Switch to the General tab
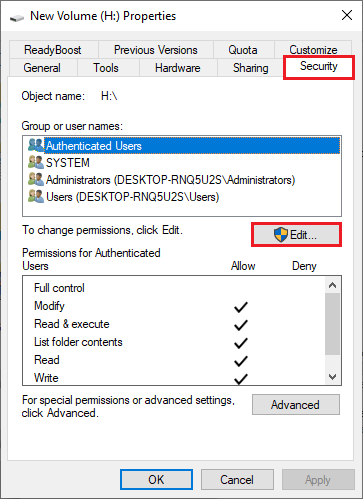 (x=42, y=68)
